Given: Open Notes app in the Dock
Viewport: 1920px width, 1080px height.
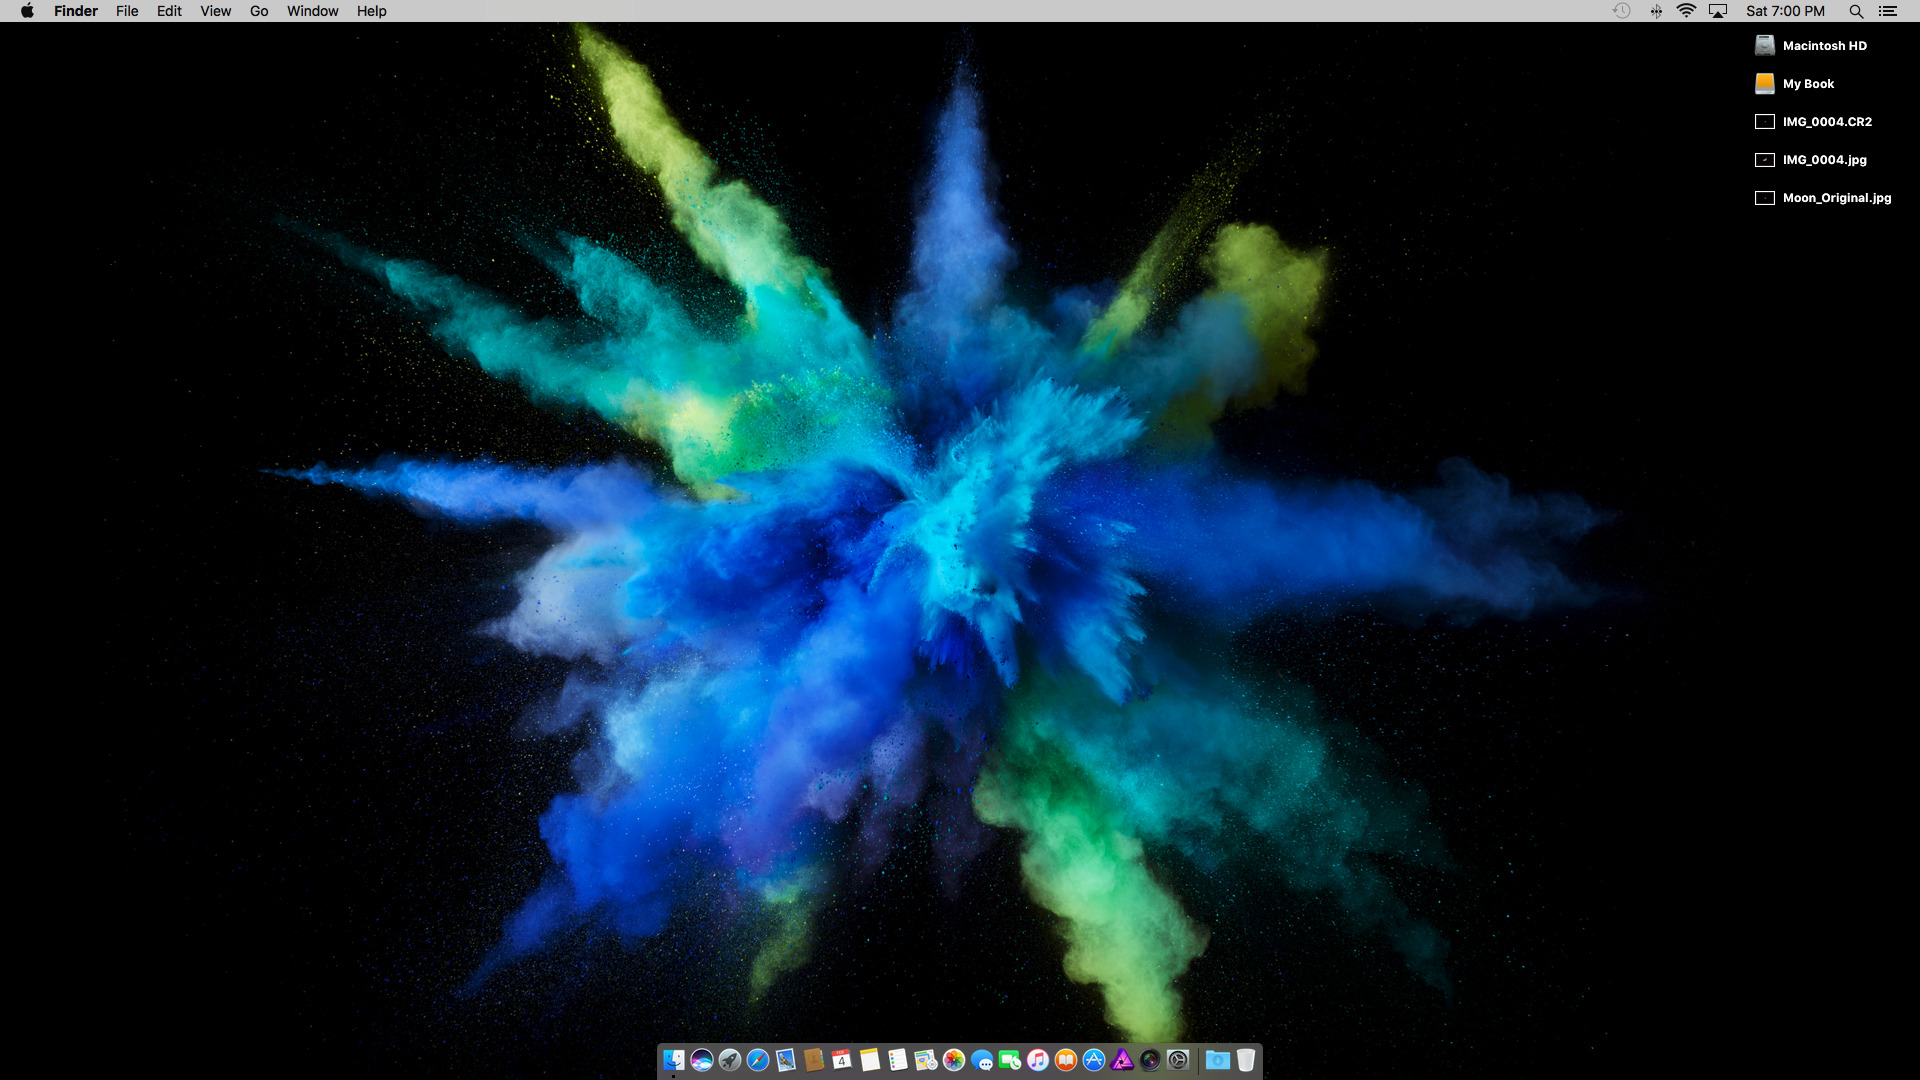Looking at the screenshot, I should point(870,1060).
